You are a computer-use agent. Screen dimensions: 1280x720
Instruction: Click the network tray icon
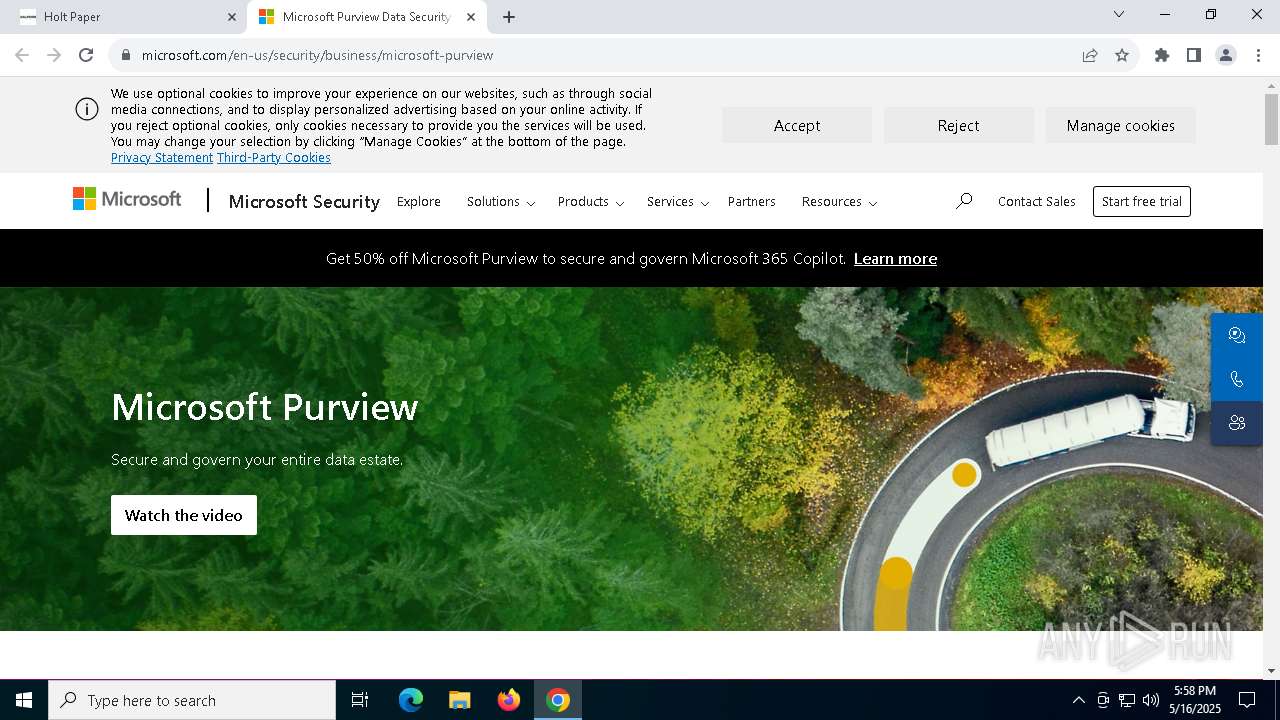pyautogui.click(x=1127, y=700)
